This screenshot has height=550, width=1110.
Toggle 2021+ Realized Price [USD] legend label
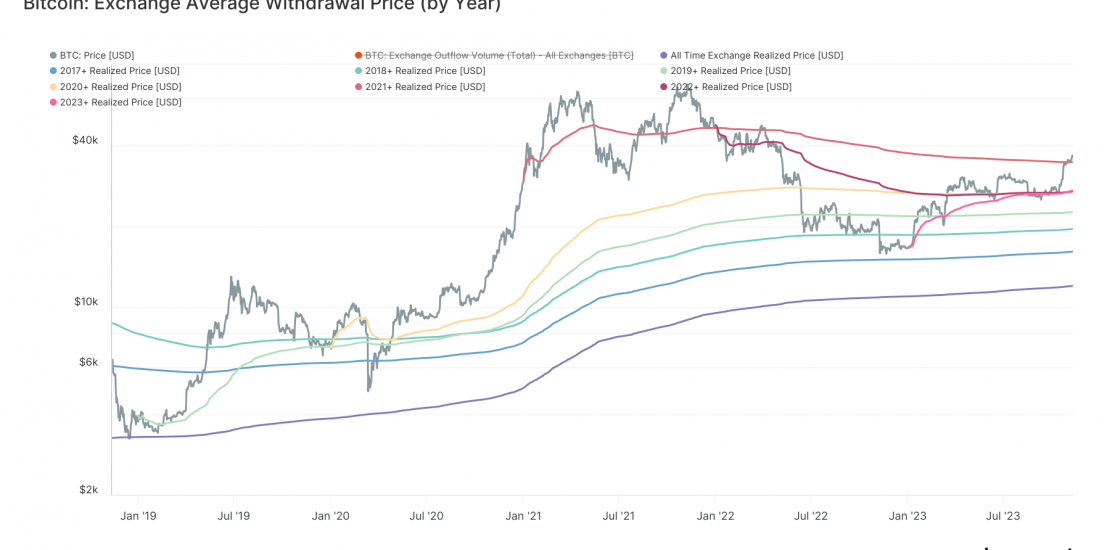(425, 87)
